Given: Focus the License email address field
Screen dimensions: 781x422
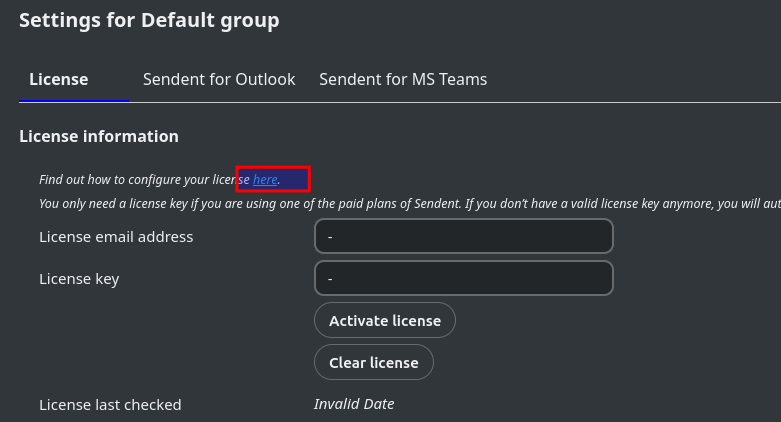Looking at the screenshot, I should (x=463, y=237).
